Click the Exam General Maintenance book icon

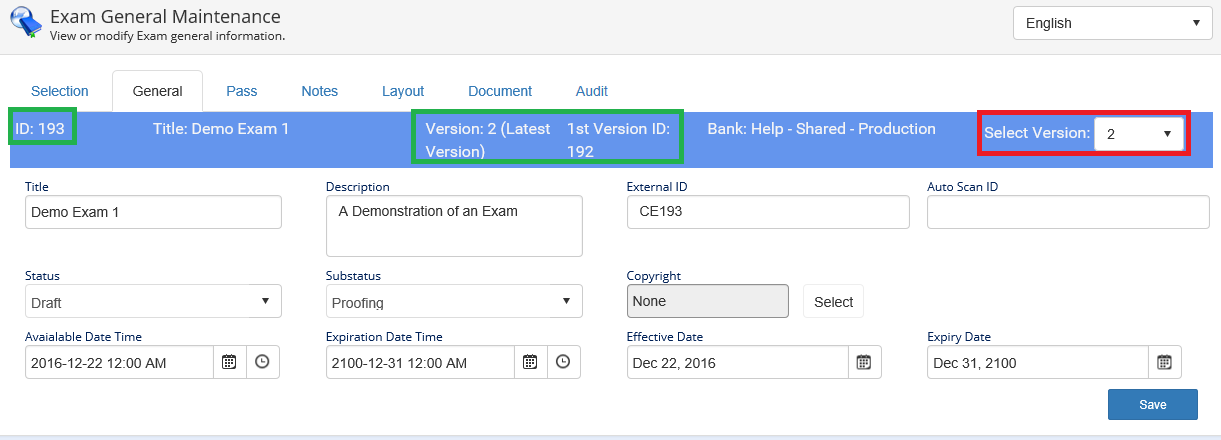coord(25,24)
